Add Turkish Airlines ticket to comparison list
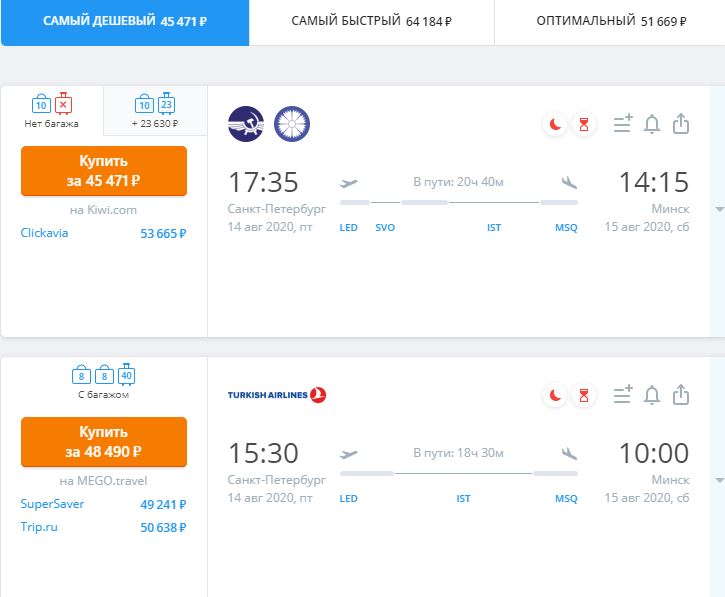 click(623, 395)
